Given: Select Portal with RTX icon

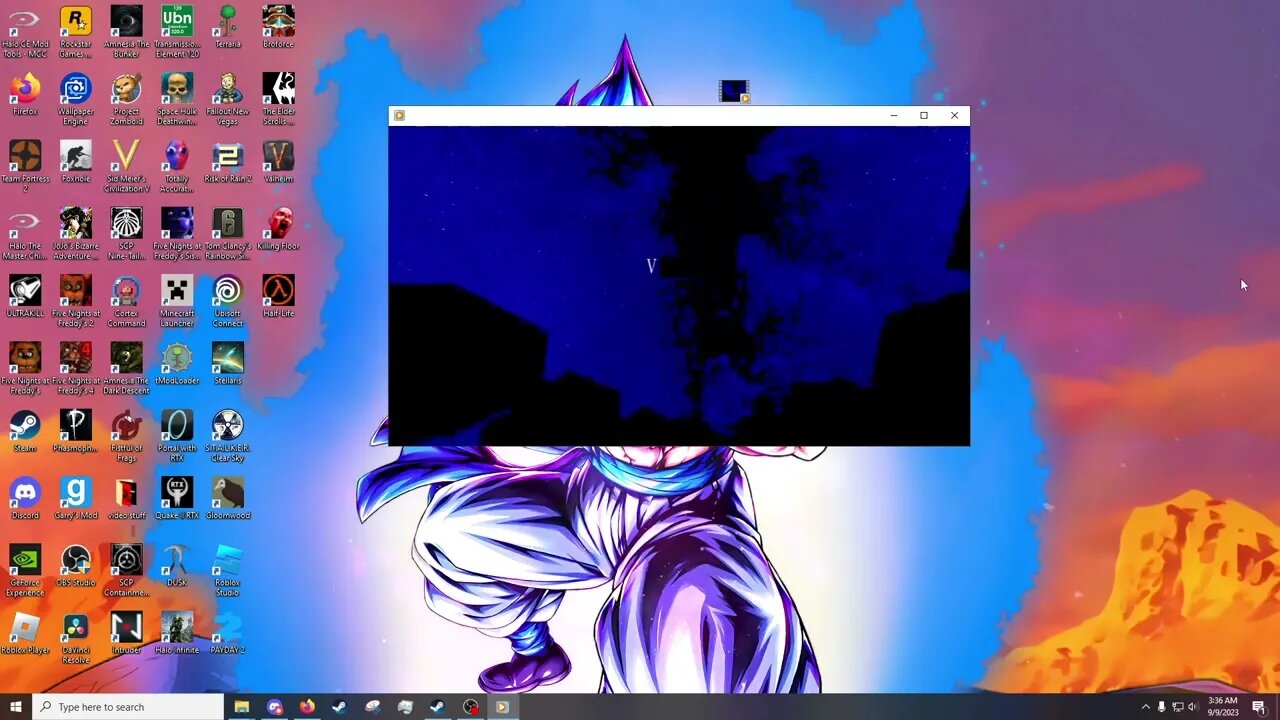Looking at the screenshot, I should click(x=177, y=435).
